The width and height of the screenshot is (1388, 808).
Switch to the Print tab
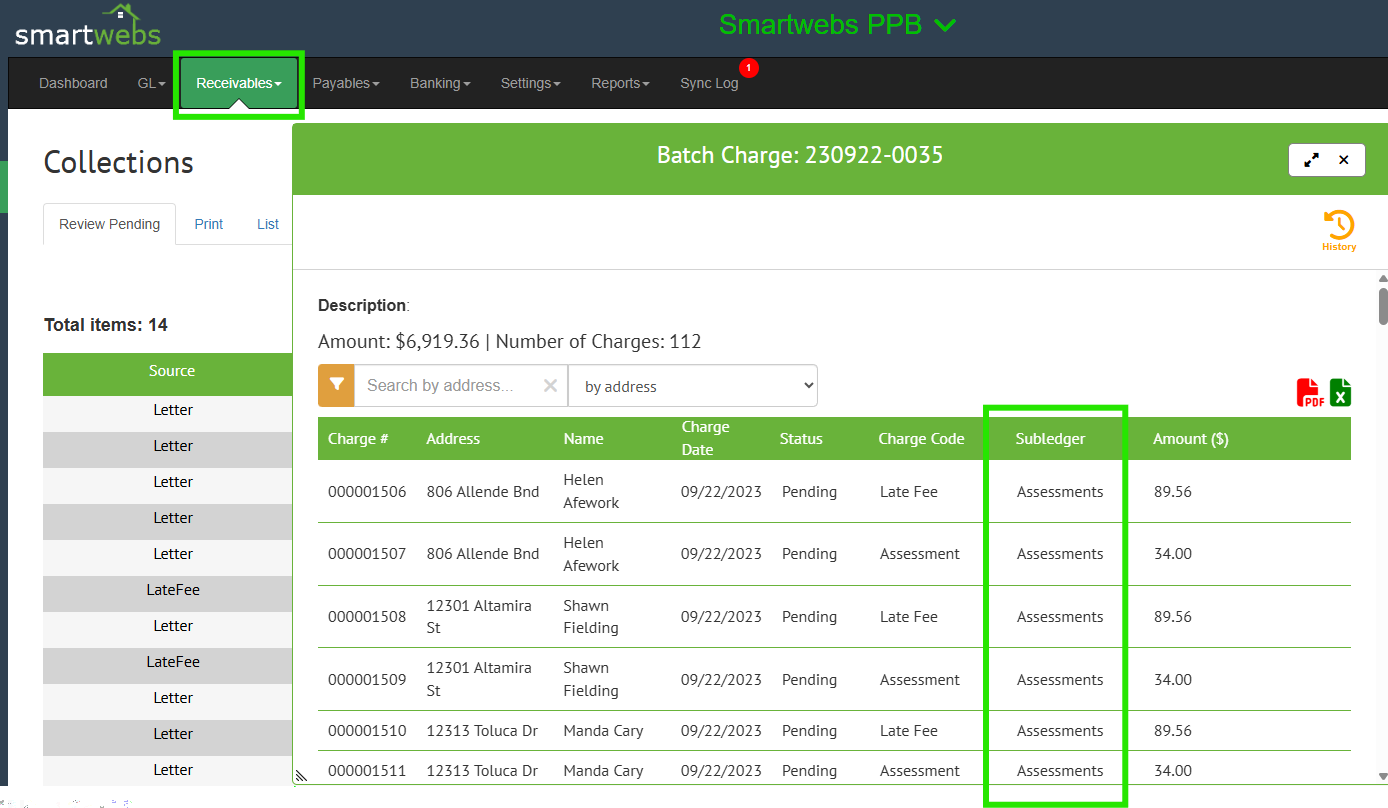(x=208, y=224)
